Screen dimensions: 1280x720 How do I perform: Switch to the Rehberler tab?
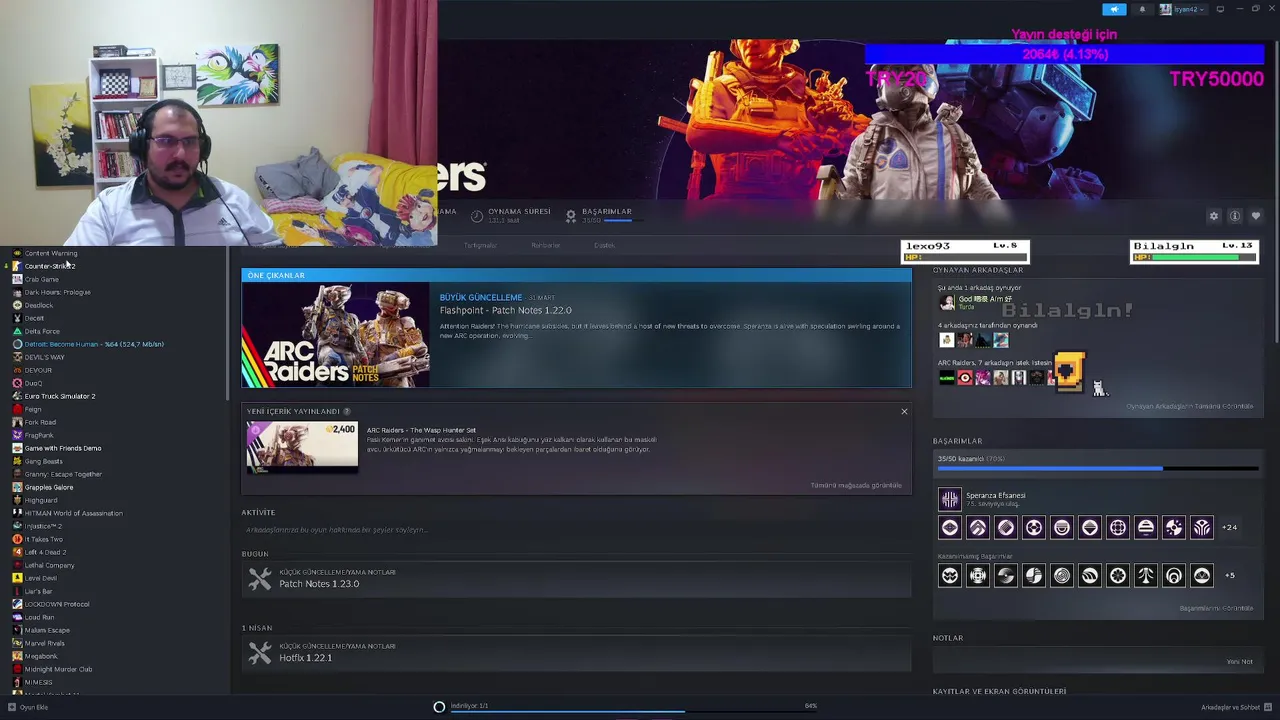click(546, 245)
